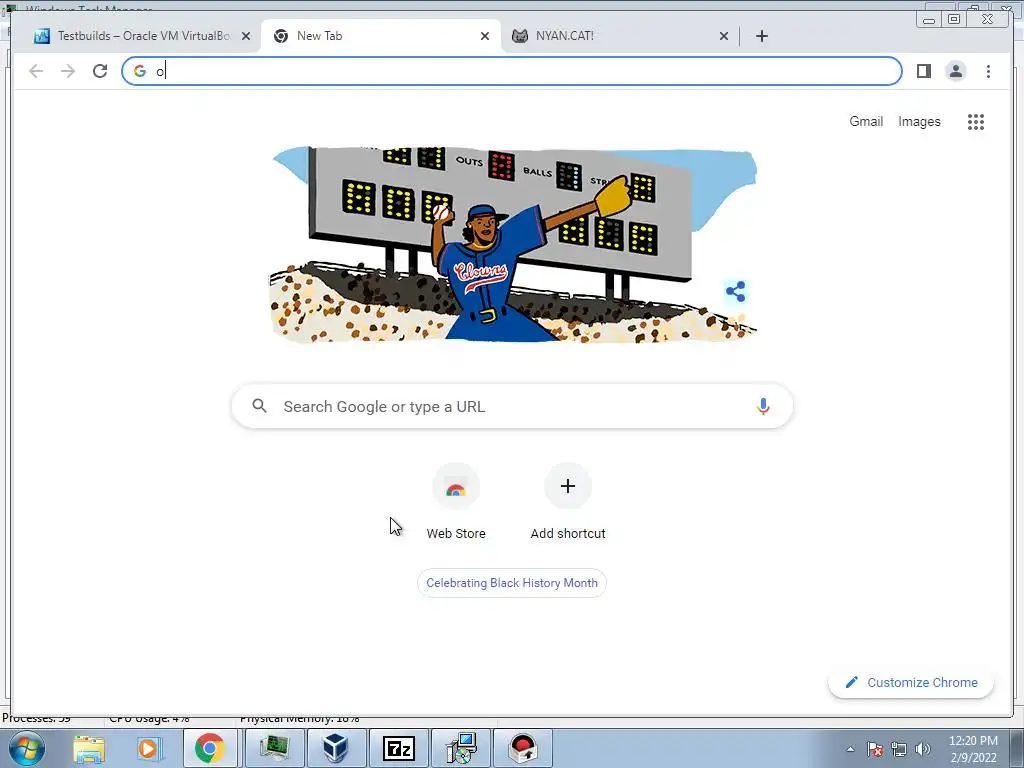The width and height of the screenshot is (1024, 768).
Task: Open a new Chrome tab
Action: (761, 36)
